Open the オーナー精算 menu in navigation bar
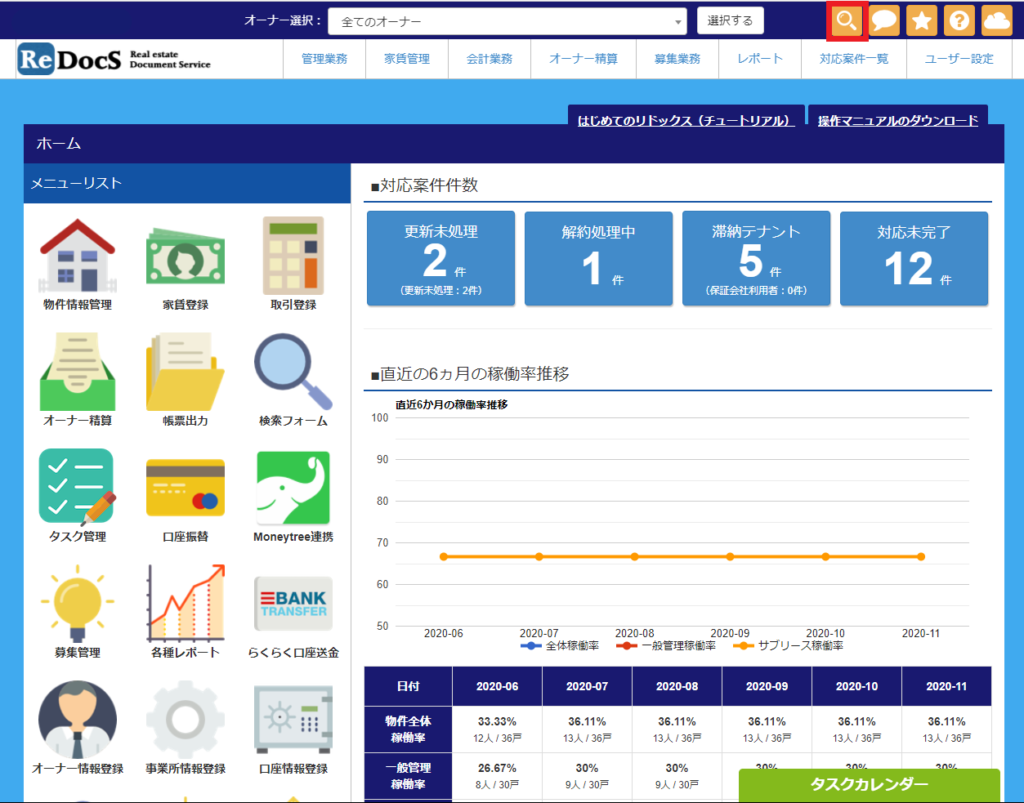The width and height of the screenshot is (1024, 803). tap(583, 59)
